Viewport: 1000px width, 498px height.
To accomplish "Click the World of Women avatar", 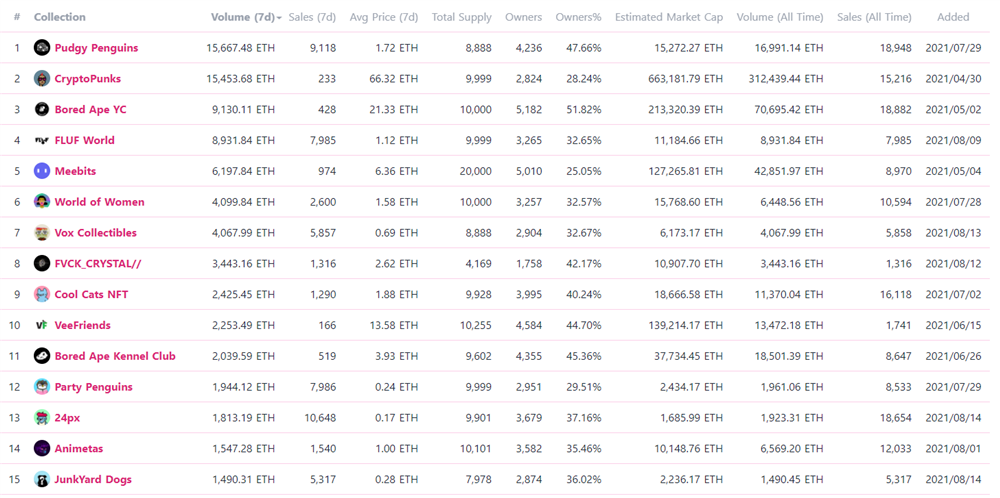I will click(41, 201).
